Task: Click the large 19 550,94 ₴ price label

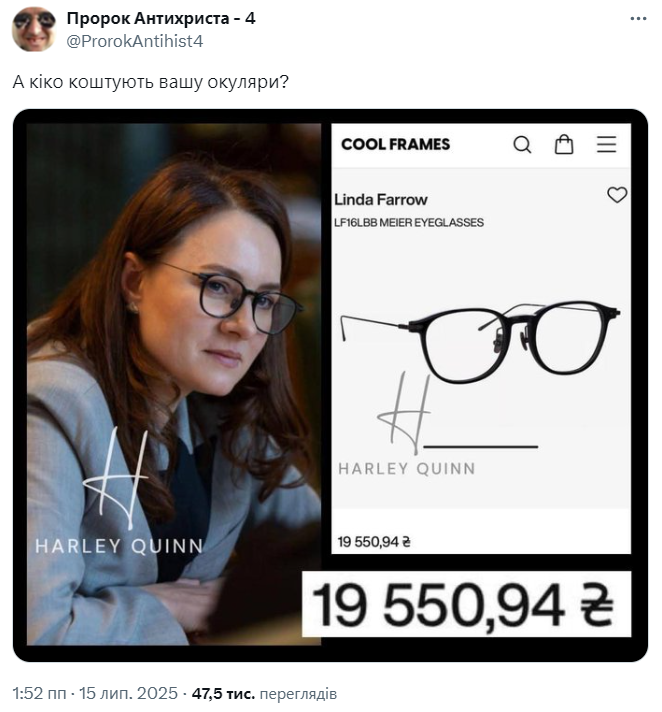Action: [x=466, y=604]
